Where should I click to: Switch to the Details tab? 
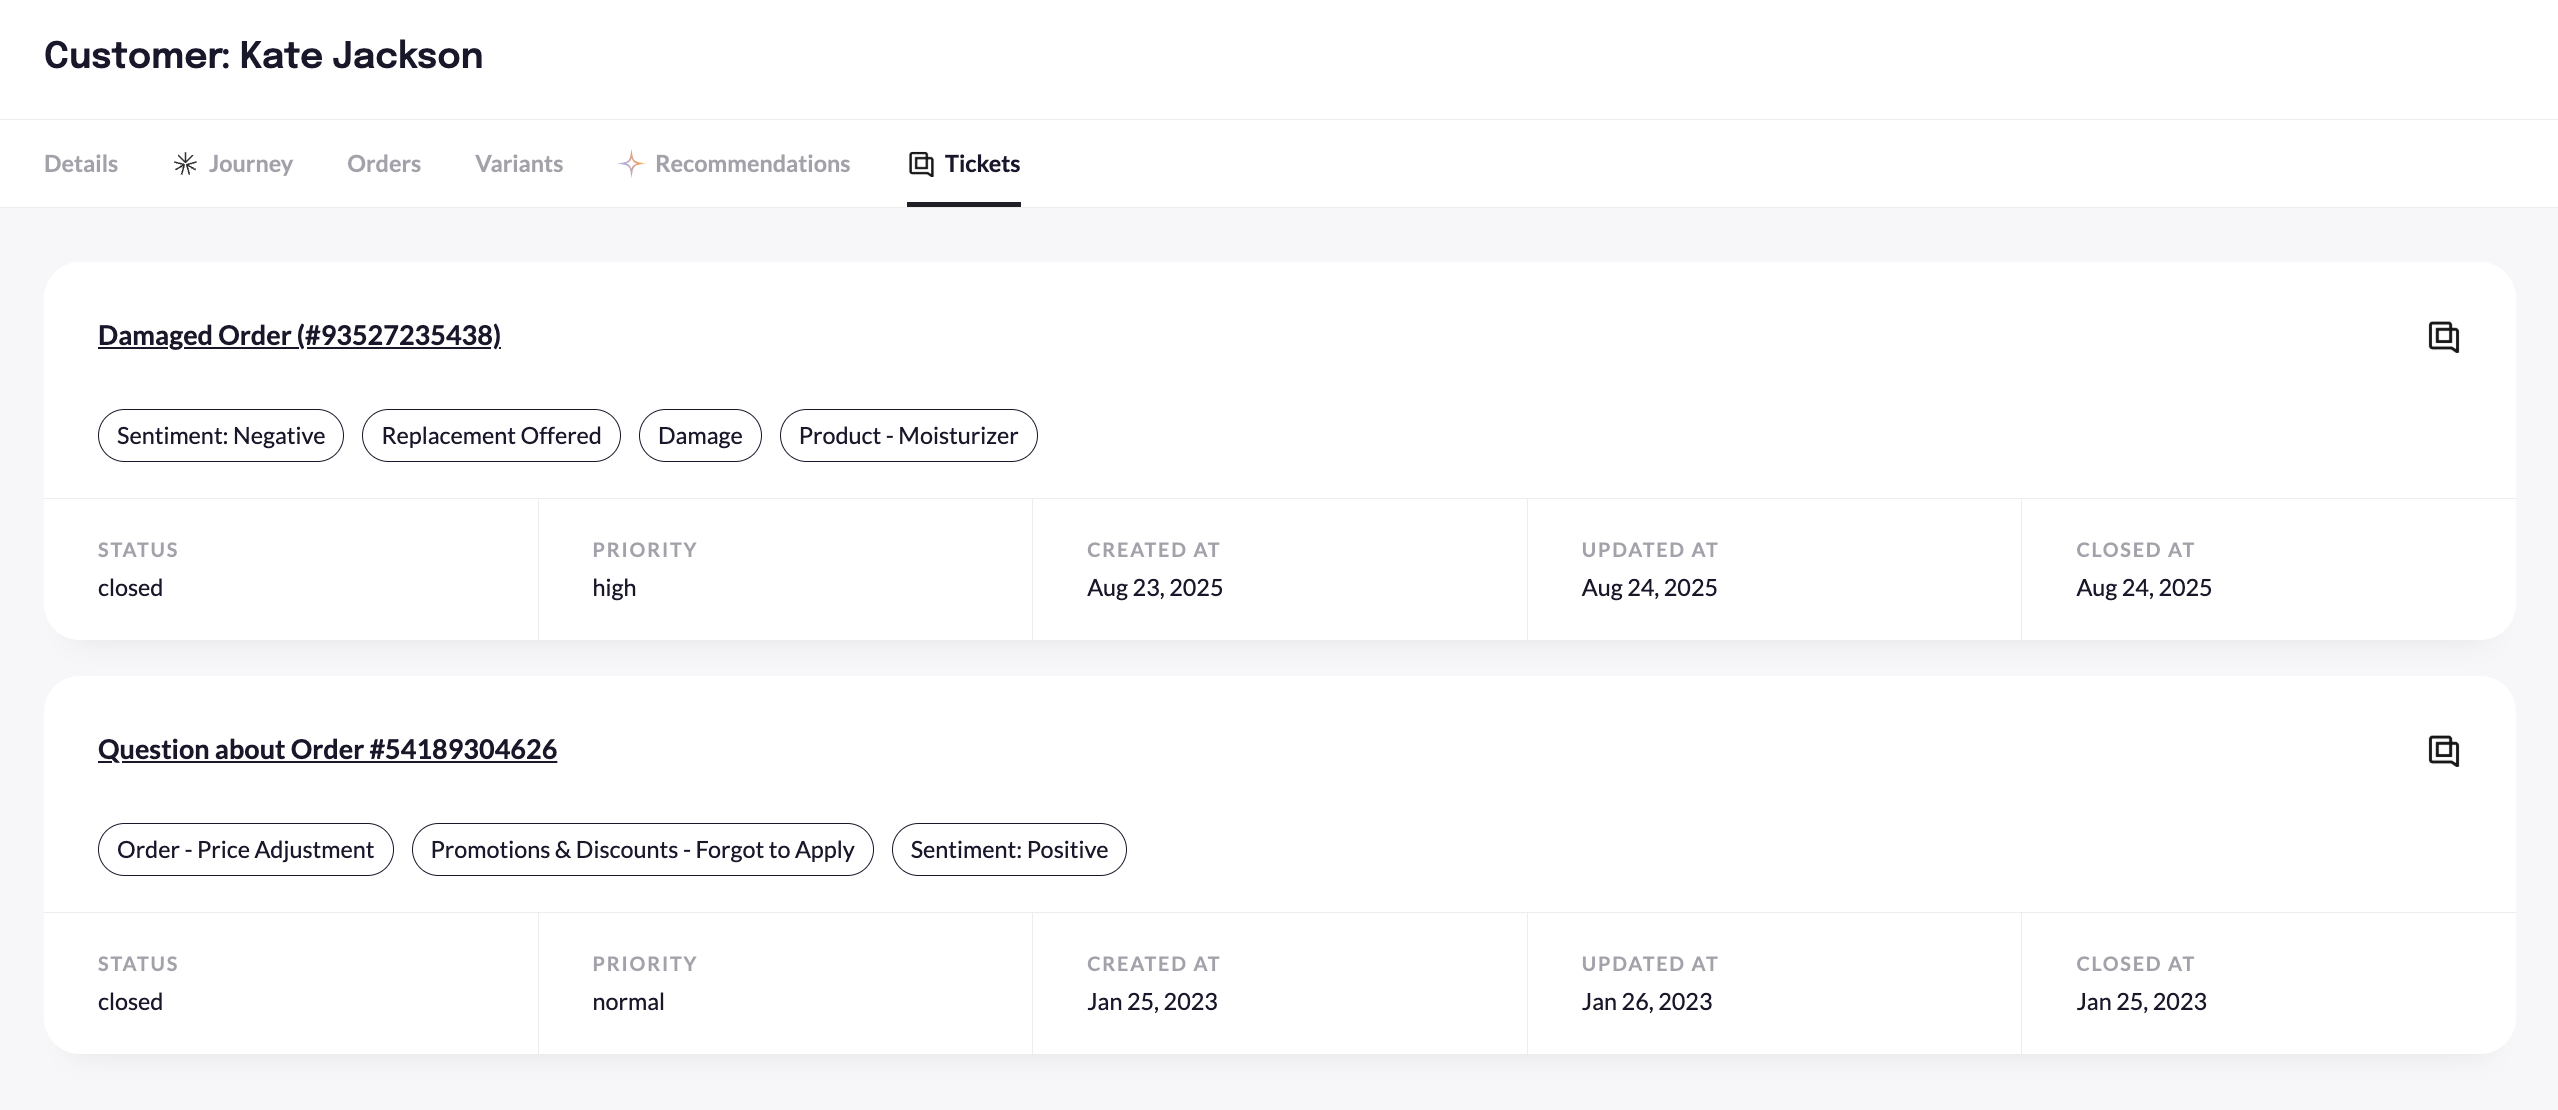pyautogui.click(x=80, y=163)
